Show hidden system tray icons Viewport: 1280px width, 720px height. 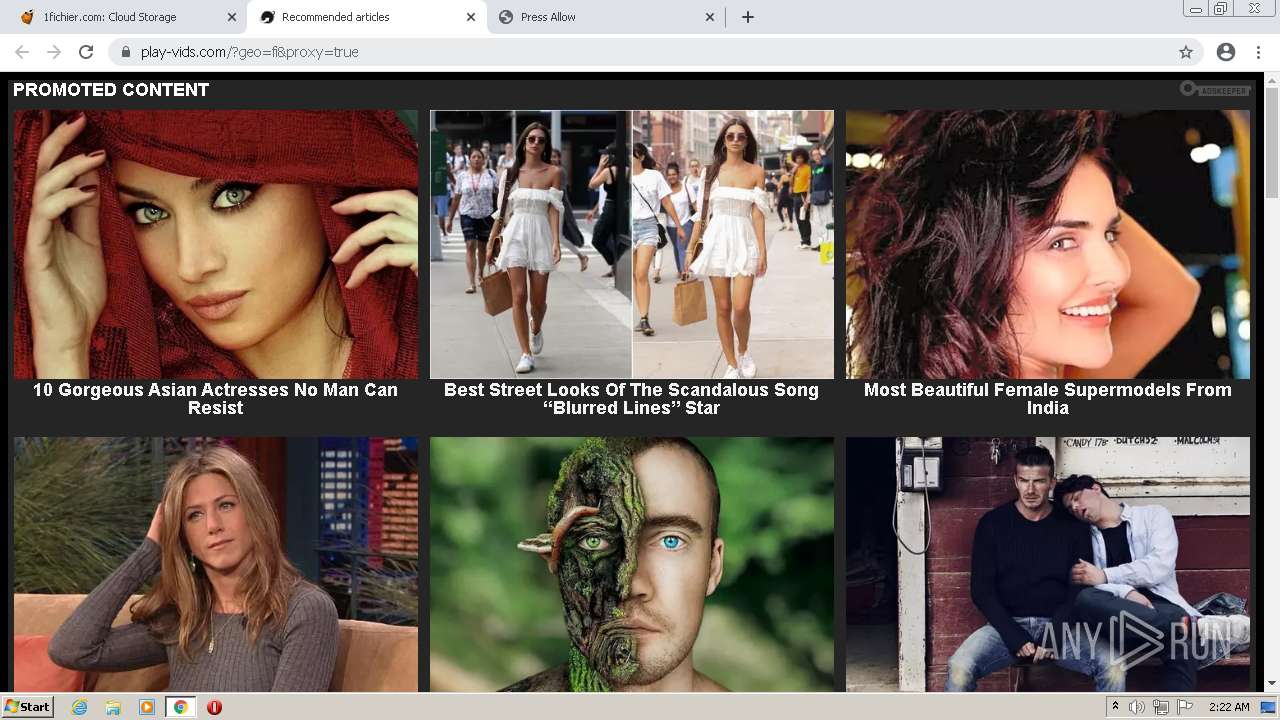pyautogui.click(x=1115, y=707)
